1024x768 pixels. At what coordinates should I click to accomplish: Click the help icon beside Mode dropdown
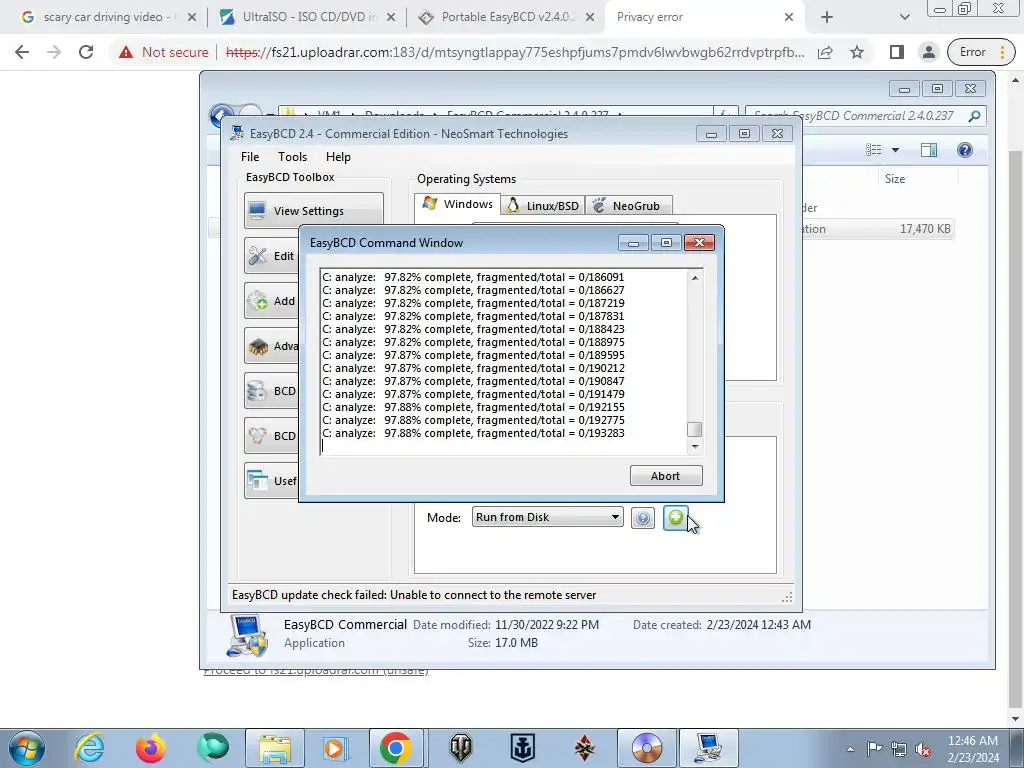pos(643,518)
